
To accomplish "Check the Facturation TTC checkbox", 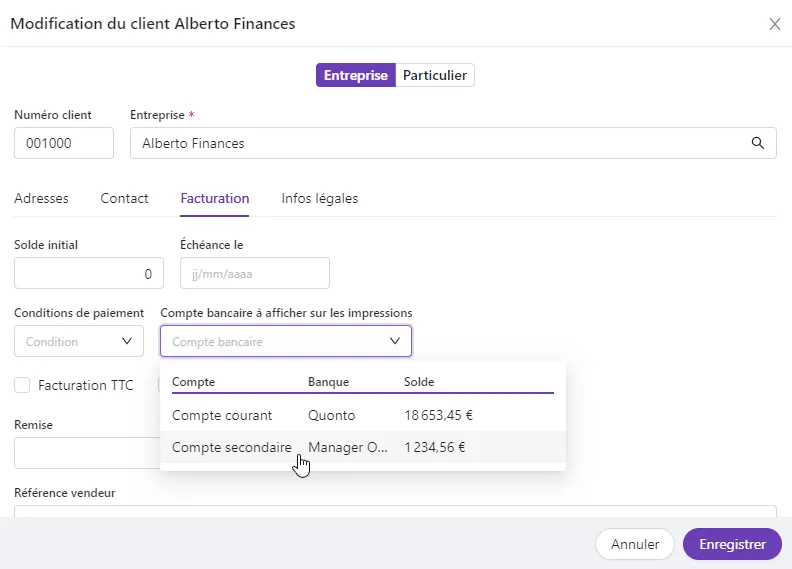I will 22,385.
